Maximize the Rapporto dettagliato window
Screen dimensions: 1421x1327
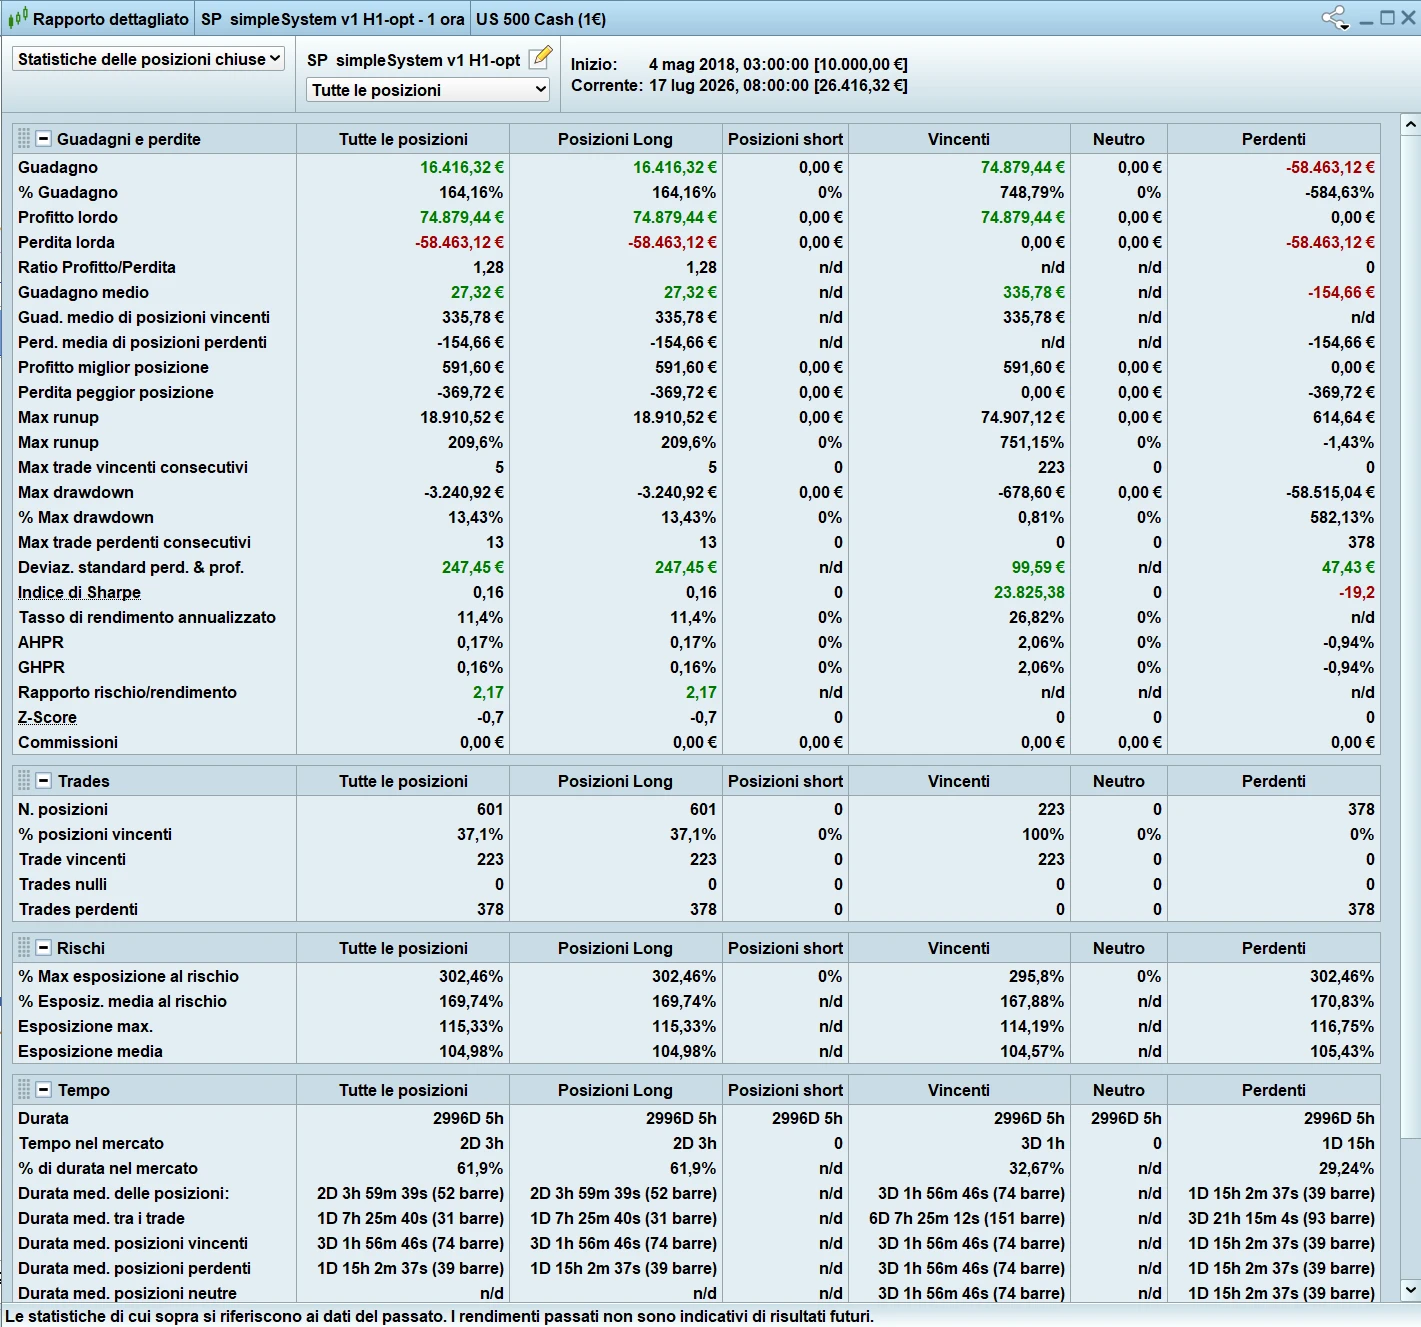tap(1388, 18)
